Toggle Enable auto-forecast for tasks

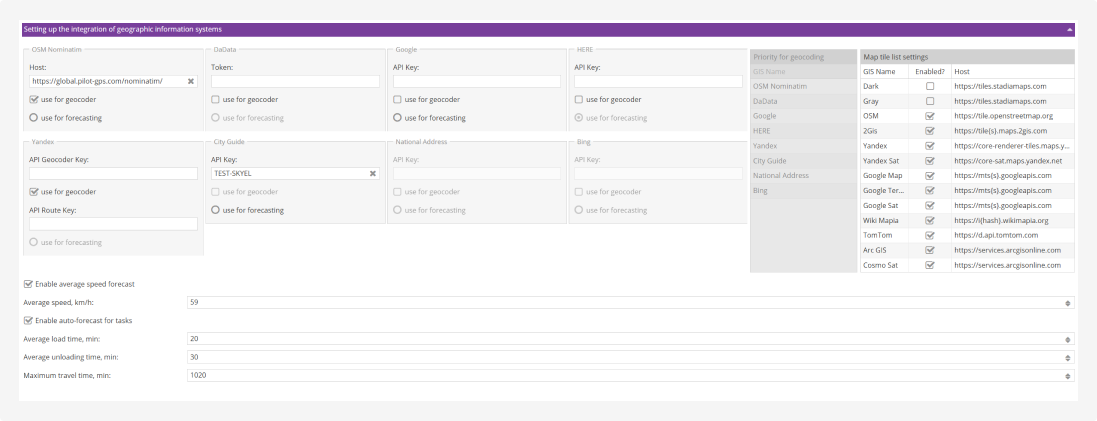(x=28, y=321)
